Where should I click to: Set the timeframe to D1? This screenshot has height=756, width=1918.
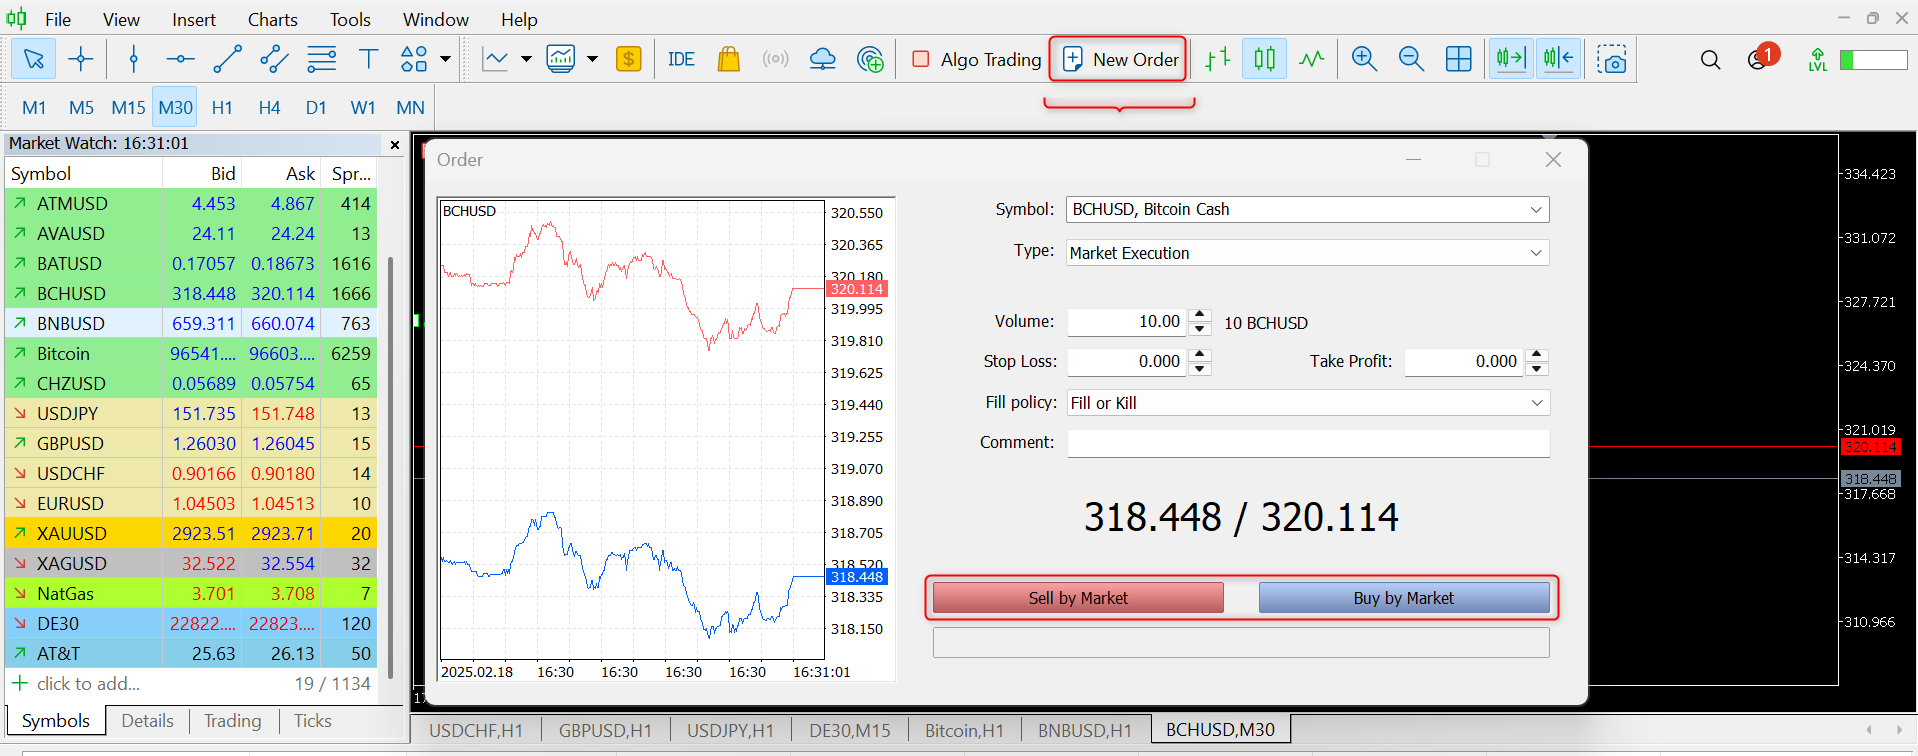point(316,107)
